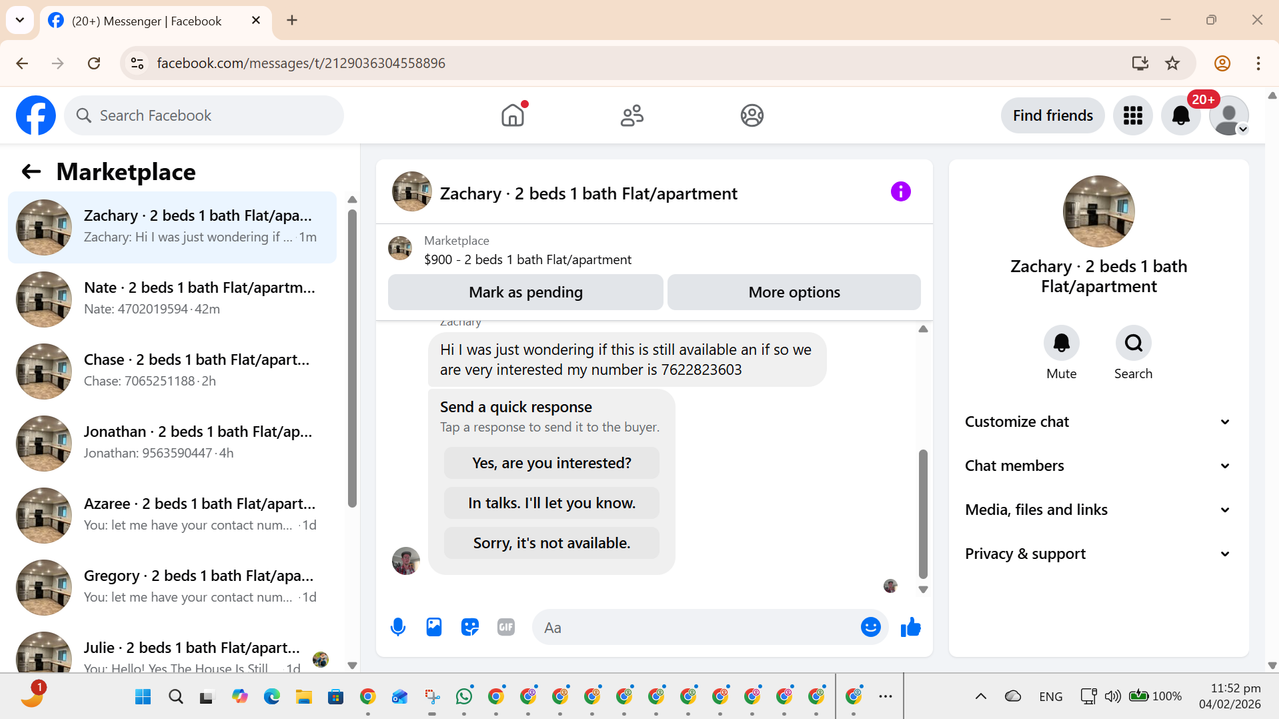
Task: Click Find friends button
Action: [x=1053, y=116]
